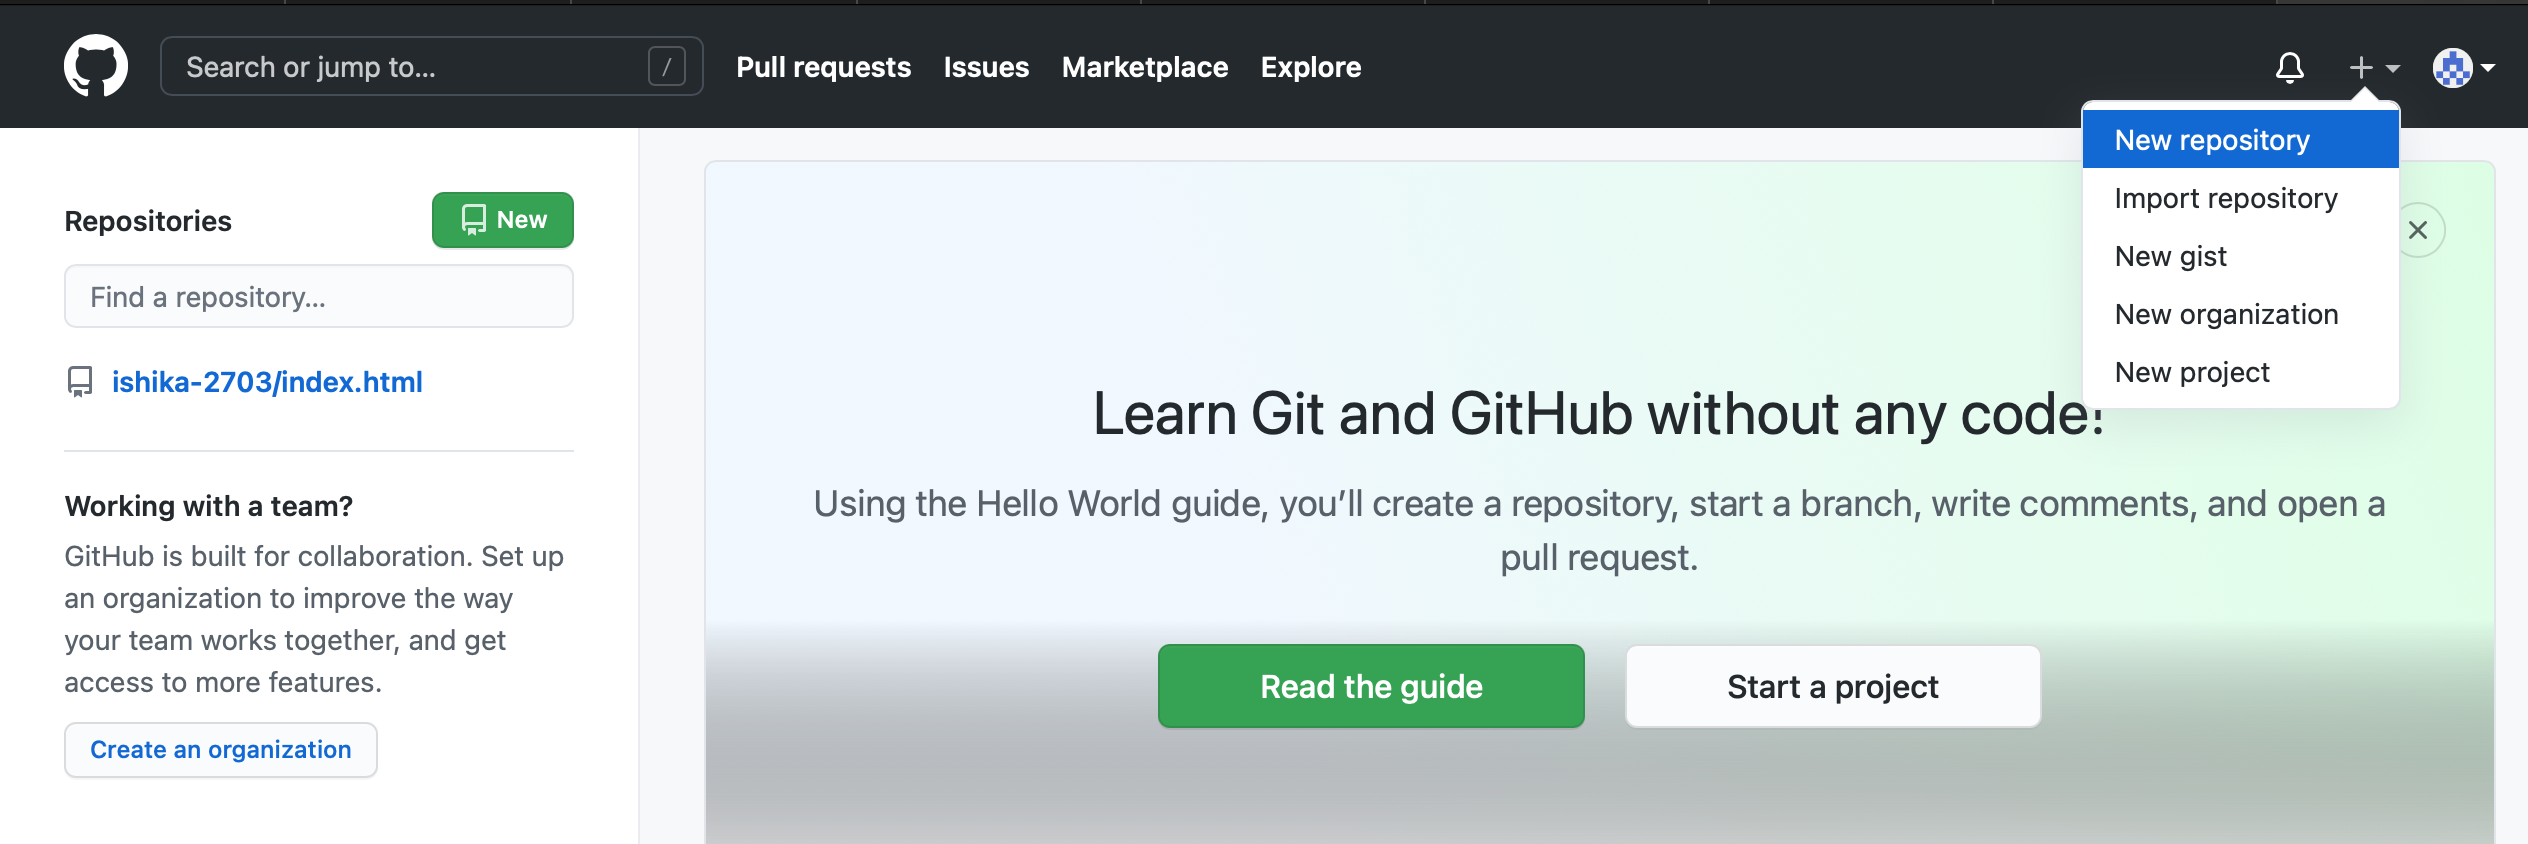Choose New organization in the menu
2528x844 pixels.
[2240, 314]
